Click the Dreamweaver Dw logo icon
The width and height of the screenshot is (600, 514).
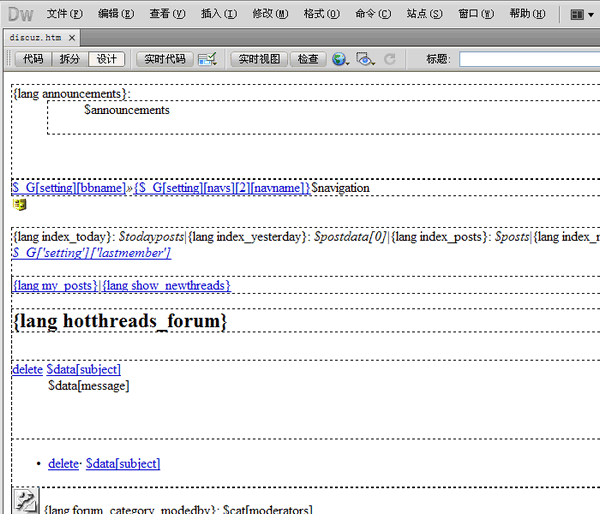20,14
